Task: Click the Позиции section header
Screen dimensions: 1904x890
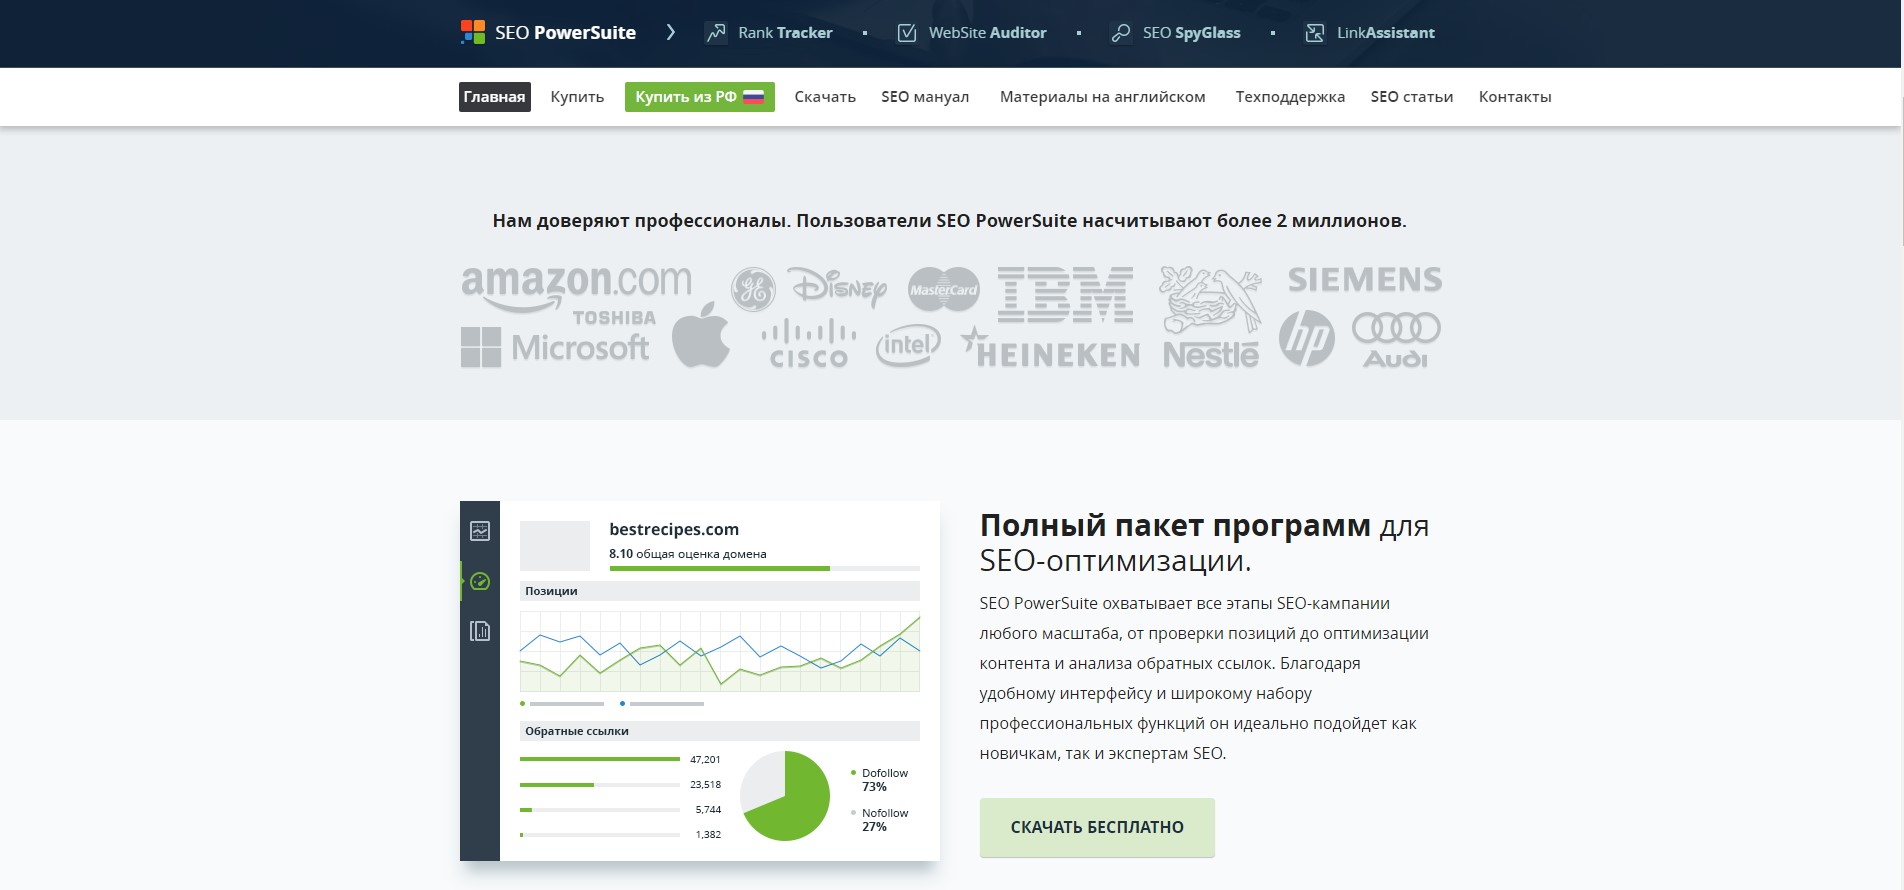Action: [720, 591]
